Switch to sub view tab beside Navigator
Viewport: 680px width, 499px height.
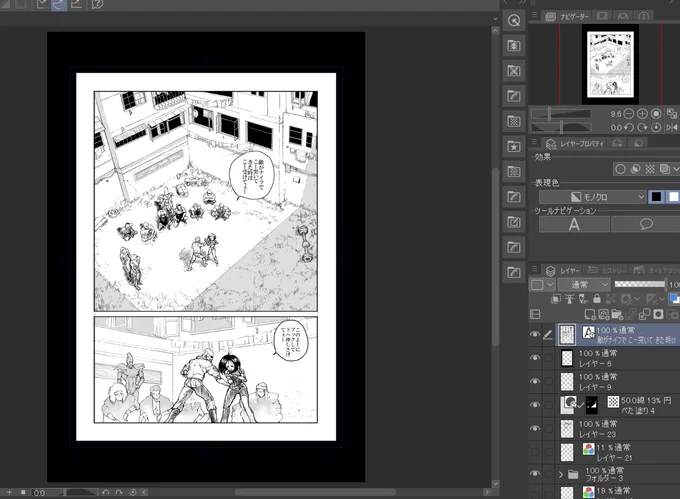602,16
